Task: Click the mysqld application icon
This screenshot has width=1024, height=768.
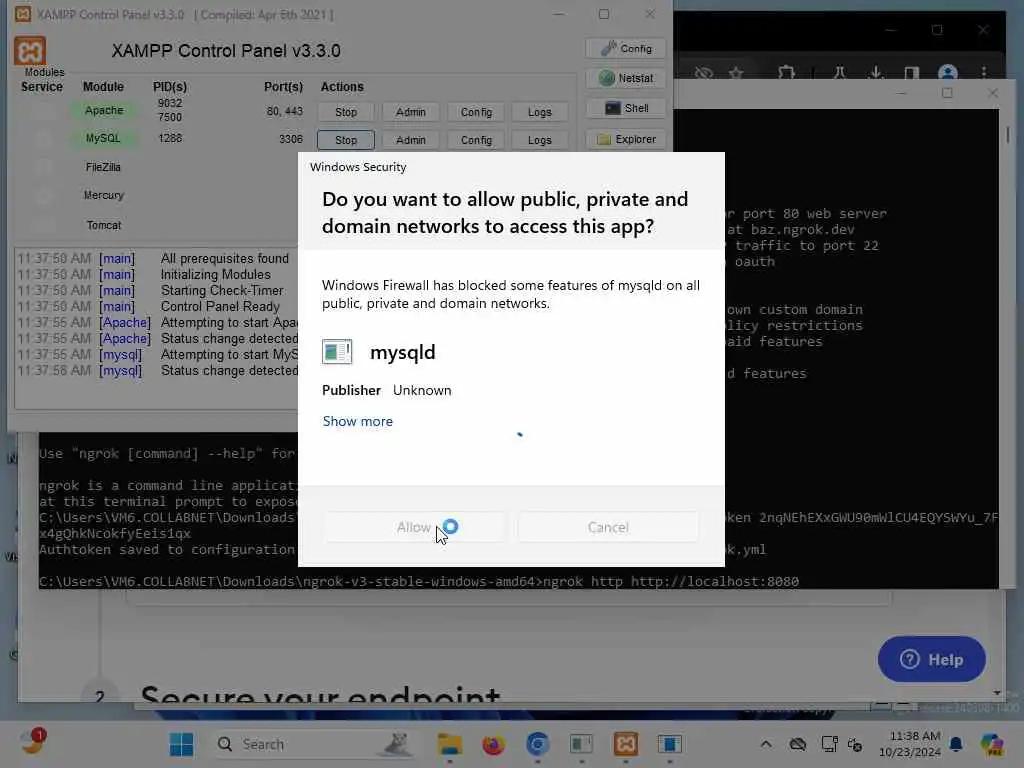Action: pyautogui.click(x=337, y=352)
